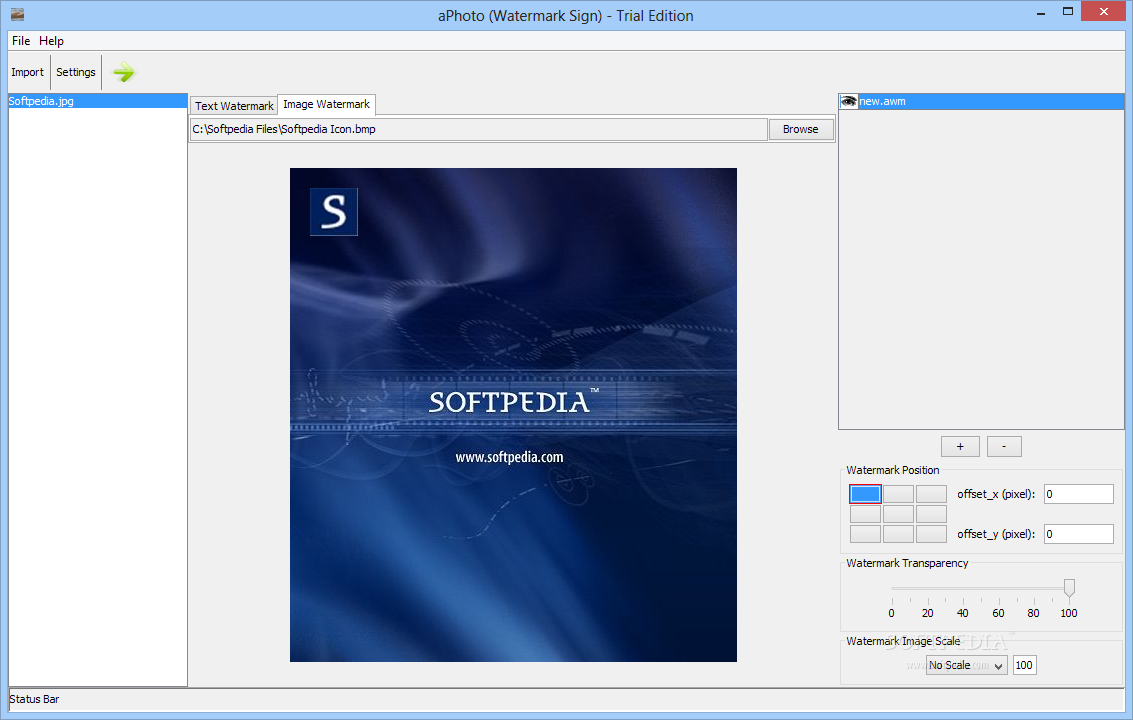
Task: Close the aPhoto window
Action: point(1103,12)
